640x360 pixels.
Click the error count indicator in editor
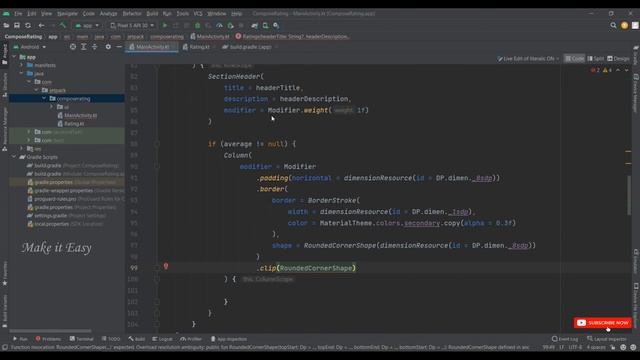click(x=595, y=70)
